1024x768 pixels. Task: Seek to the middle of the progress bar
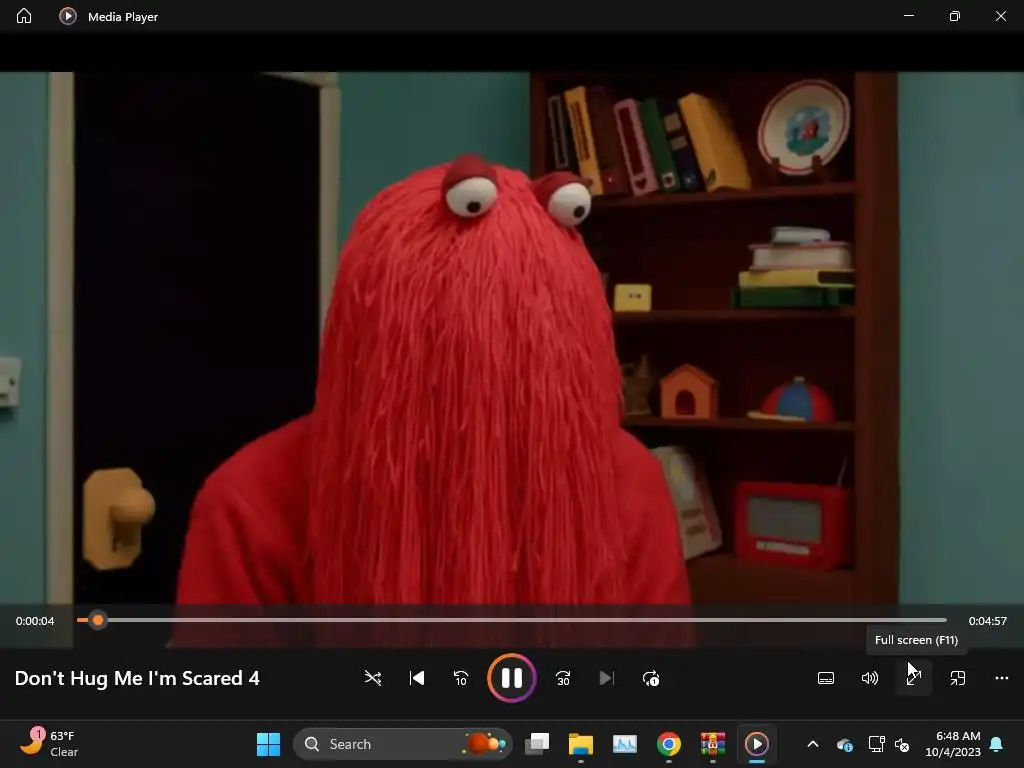pyautogui.click(x=511, y=620)
